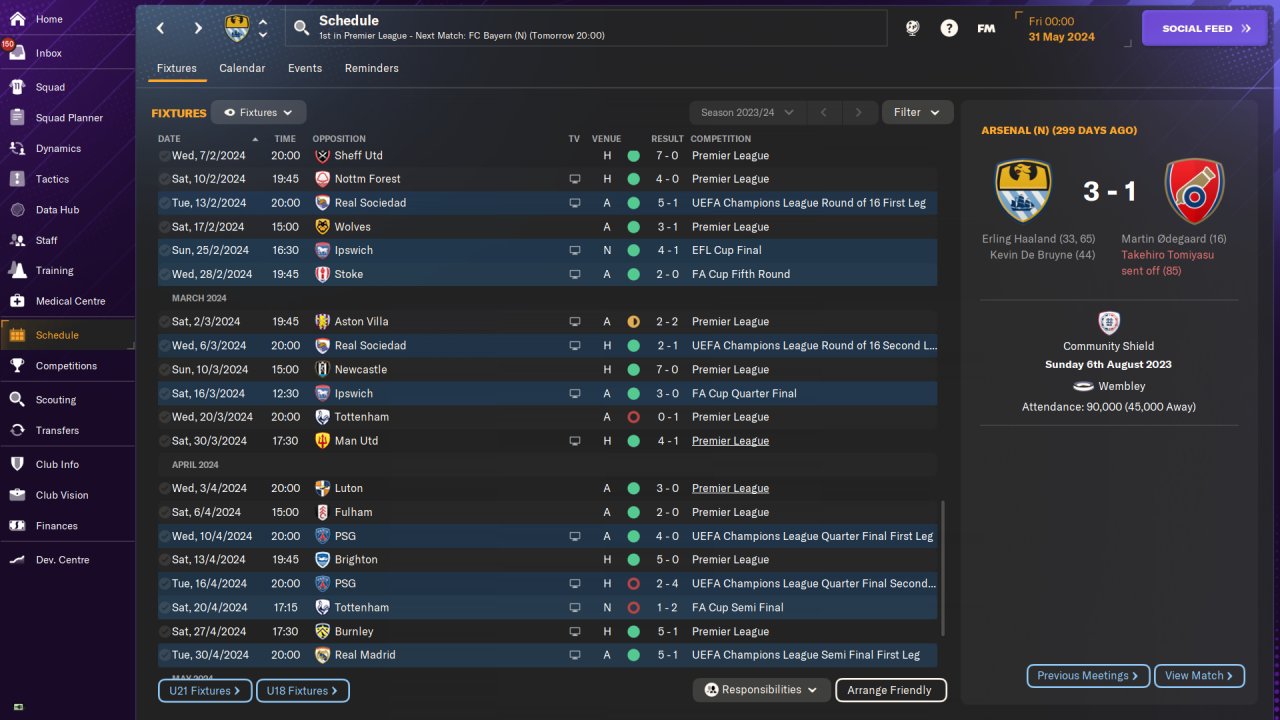Open the Previous Meetings link
The height and width of the screenshot is (720, 1280).
coord(1088,676)
